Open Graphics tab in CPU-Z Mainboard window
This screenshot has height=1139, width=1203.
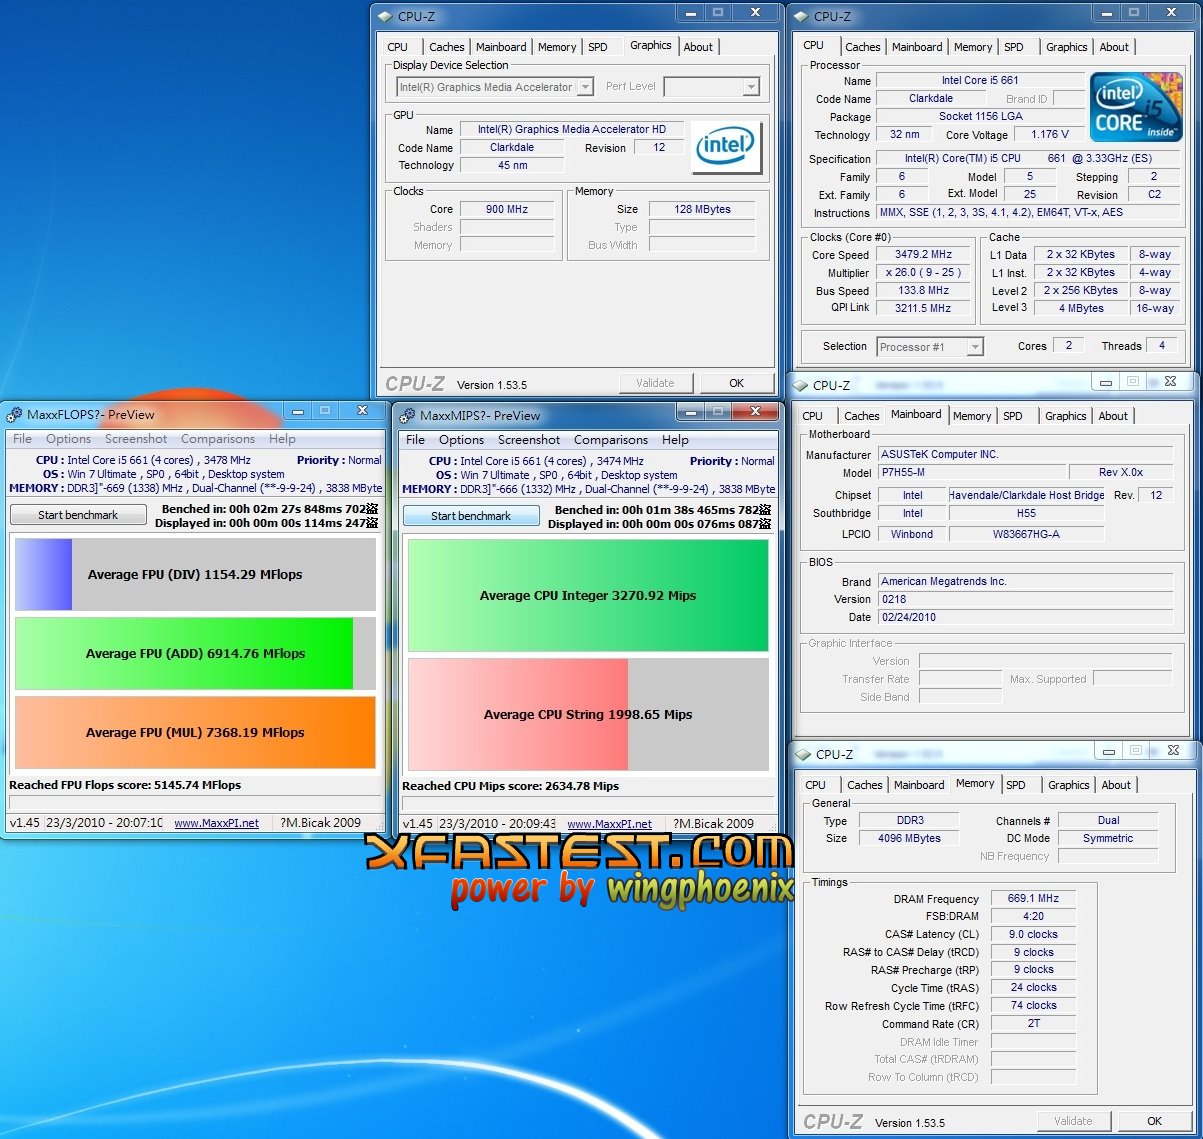coord(1065,416)
